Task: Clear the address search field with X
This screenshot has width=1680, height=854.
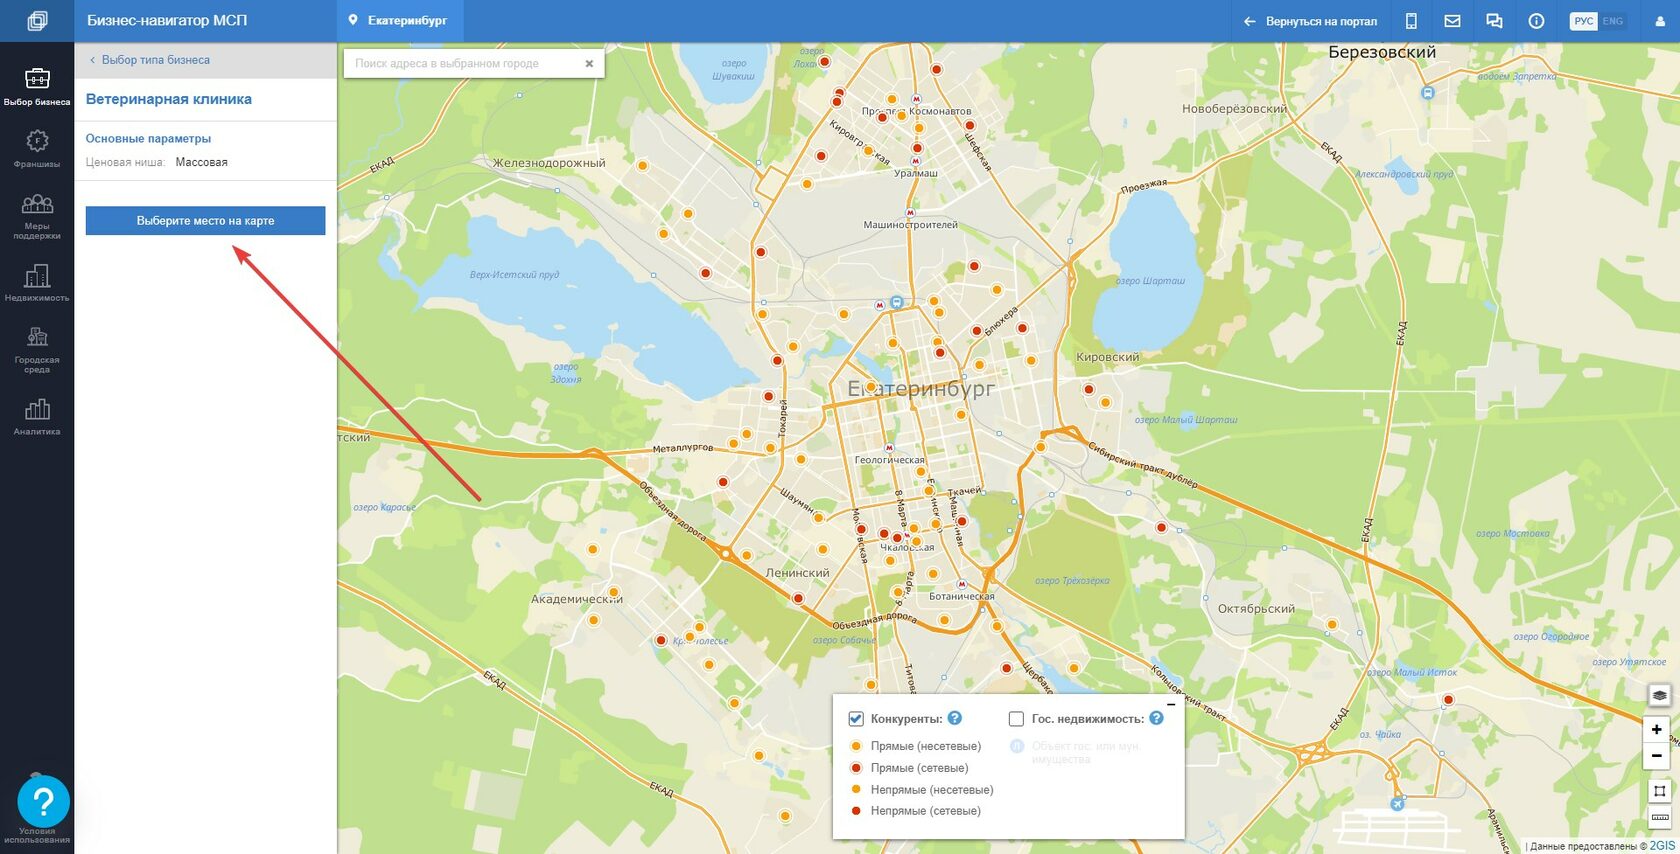Action: 589,64
